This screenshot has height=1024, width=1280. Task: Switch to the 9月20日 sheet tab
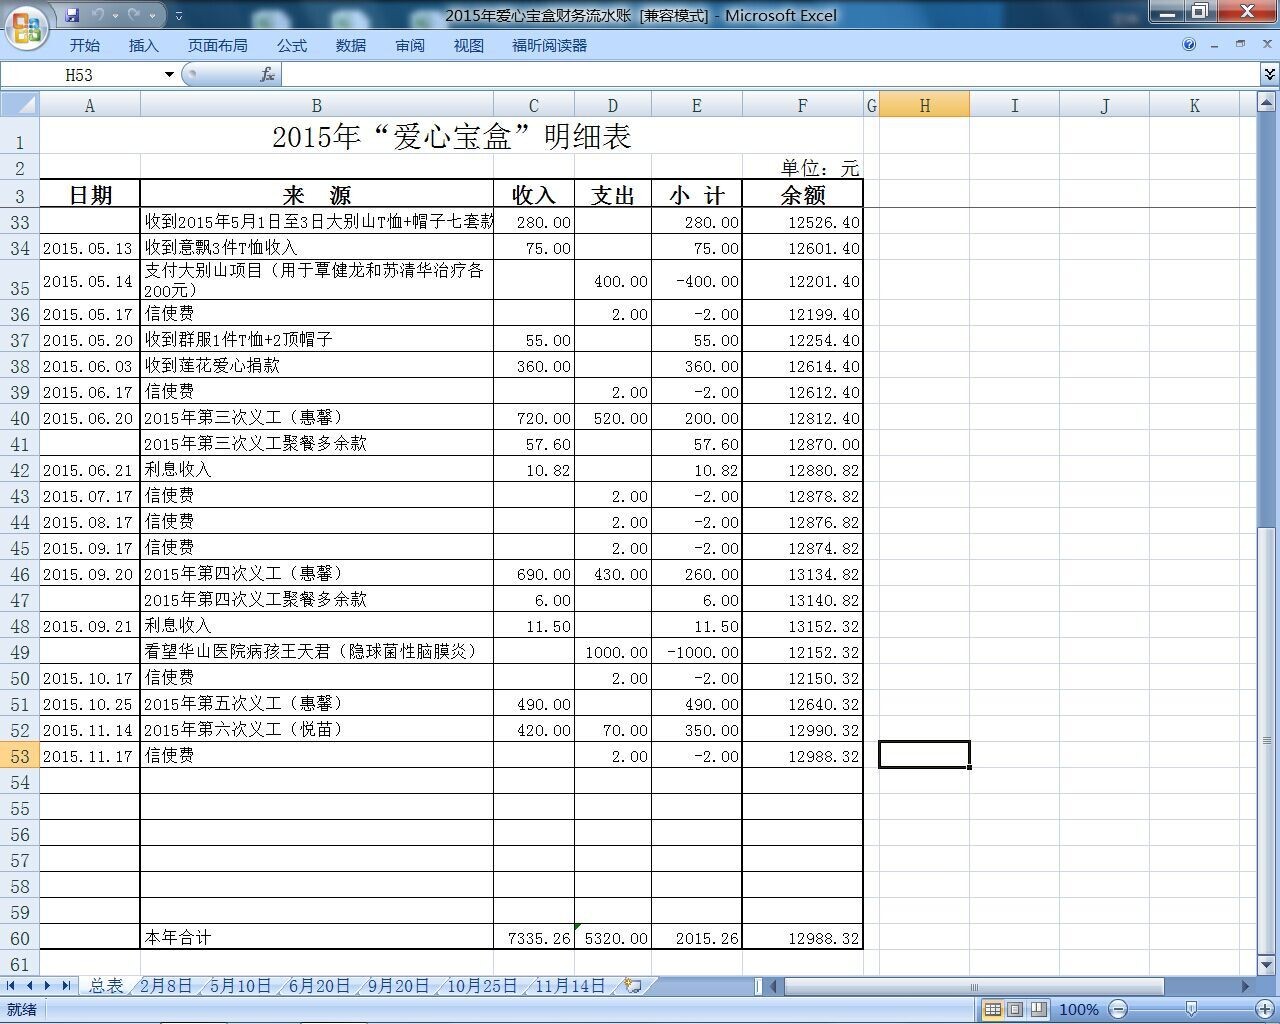point(398,986)
